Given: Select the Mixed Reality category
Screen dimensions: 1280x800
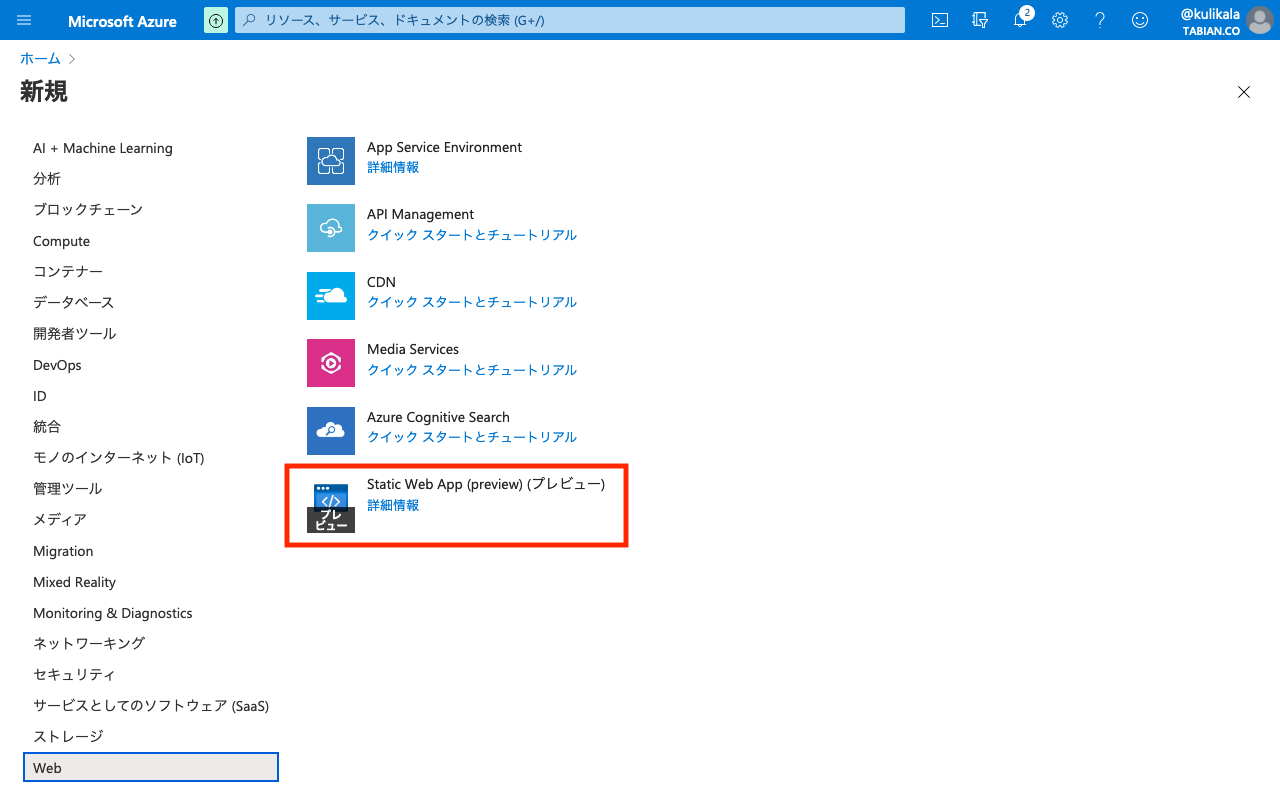Looking at the screenshot, I should pyautogui.click(x=74, y=582).
